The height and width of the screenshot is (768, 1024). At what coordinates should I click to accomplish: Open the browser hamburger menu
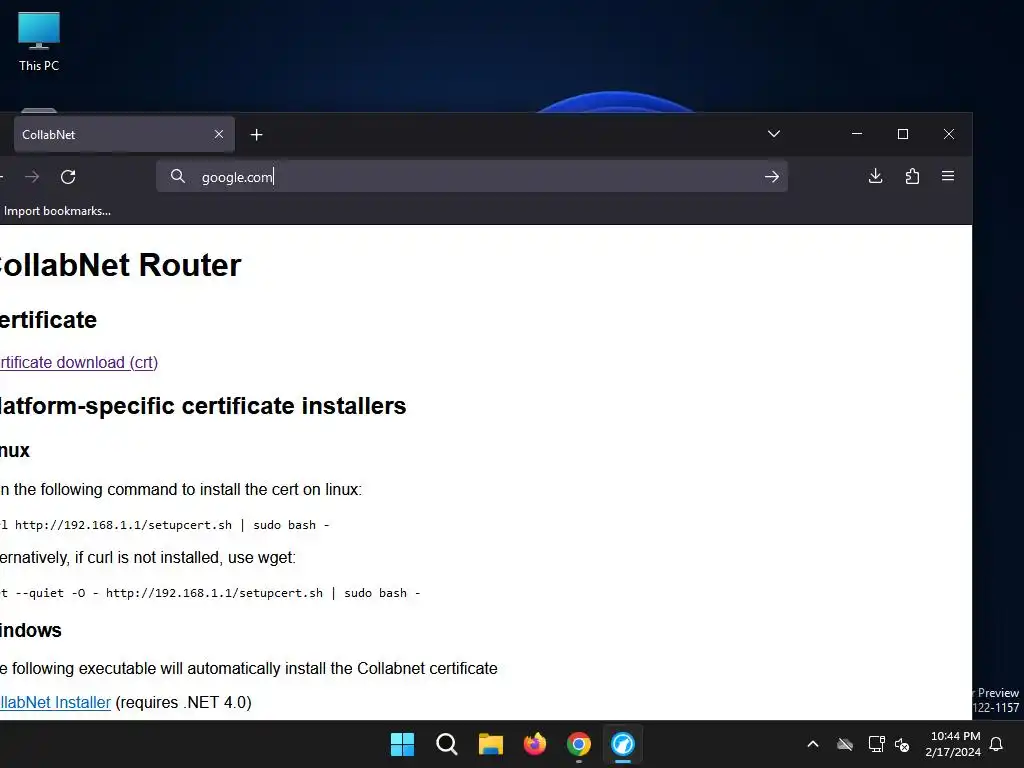[x=948, y=176]
